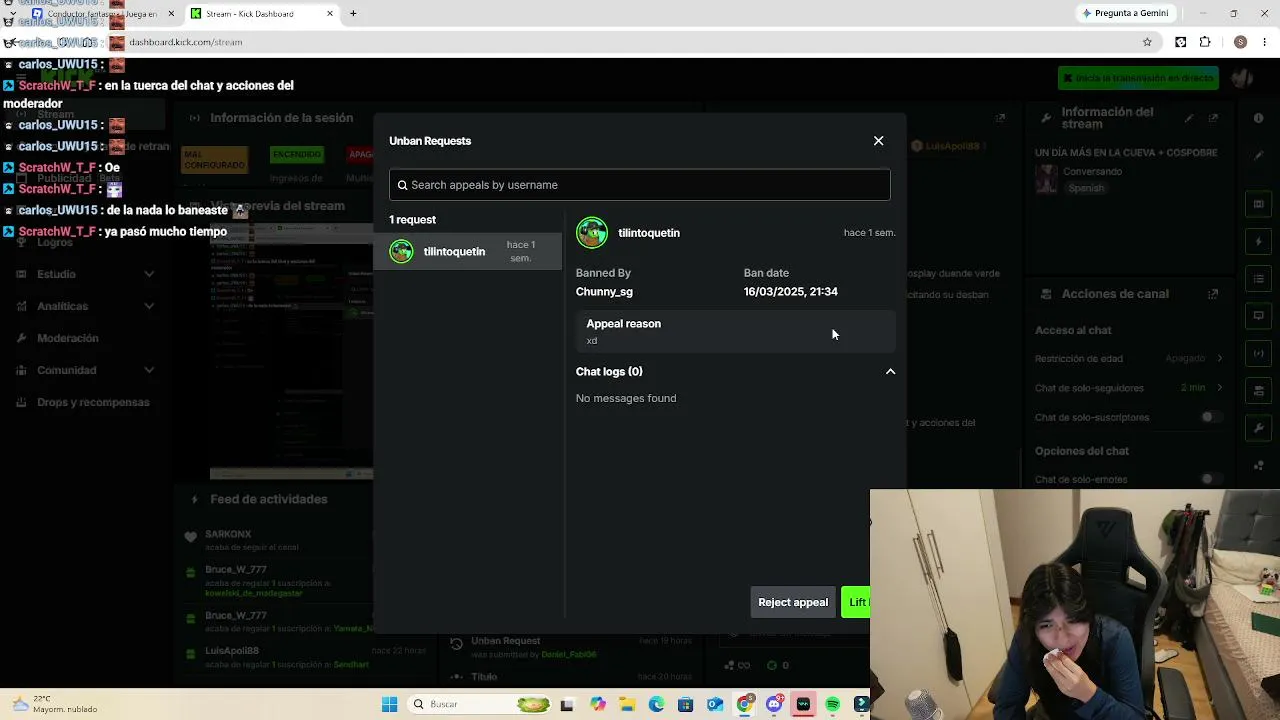
Task: Click the address bar URL dashboard.kick.com/stream
Action: pos(186,42)
